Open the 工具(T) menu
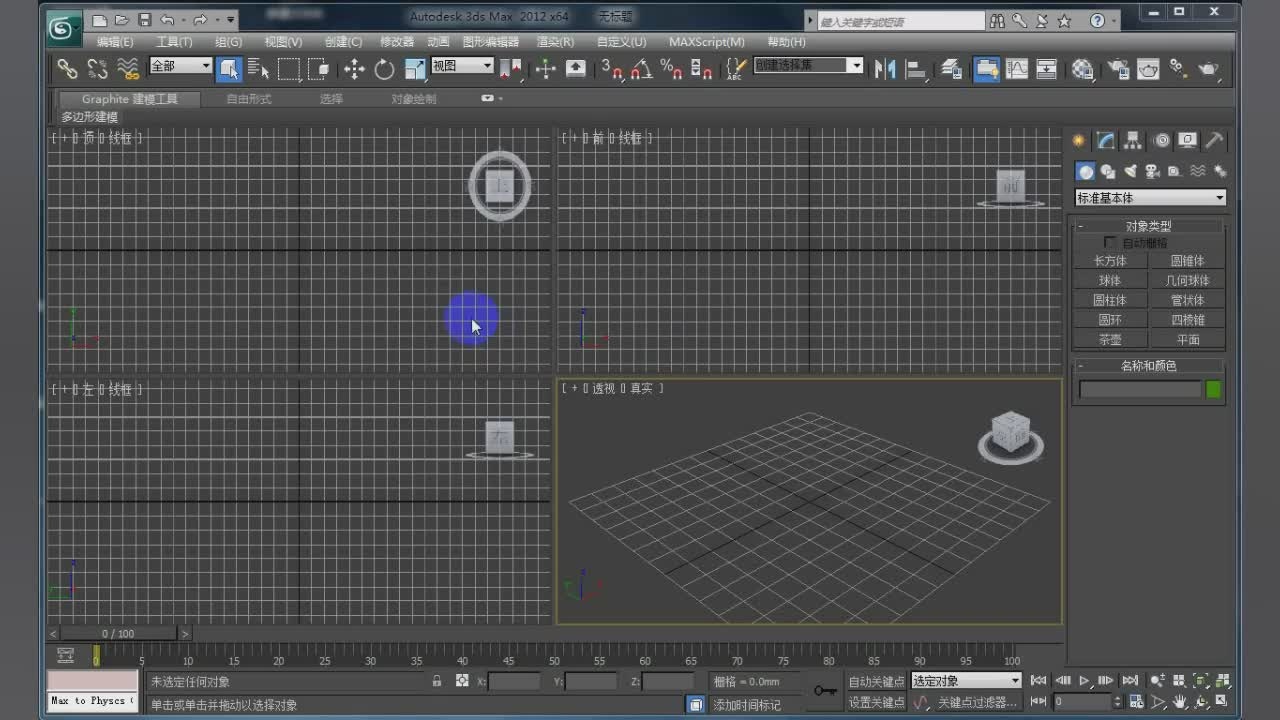The image size is (1280, 720). (174, 42)
